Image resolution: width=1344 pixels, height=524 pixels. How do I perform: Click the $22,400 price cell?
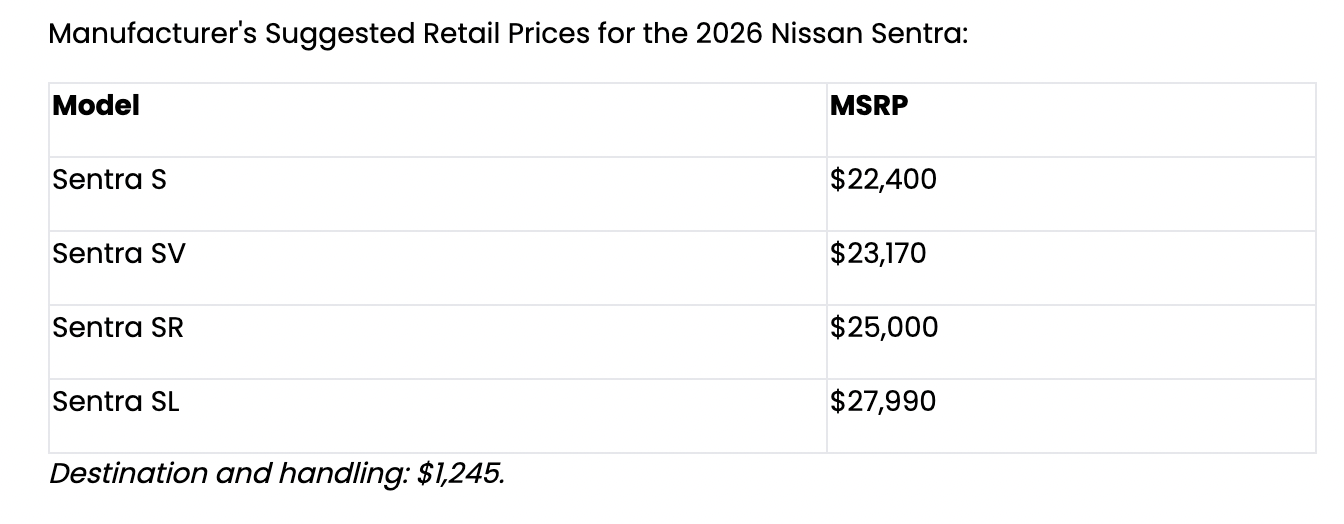click(883, 180)
